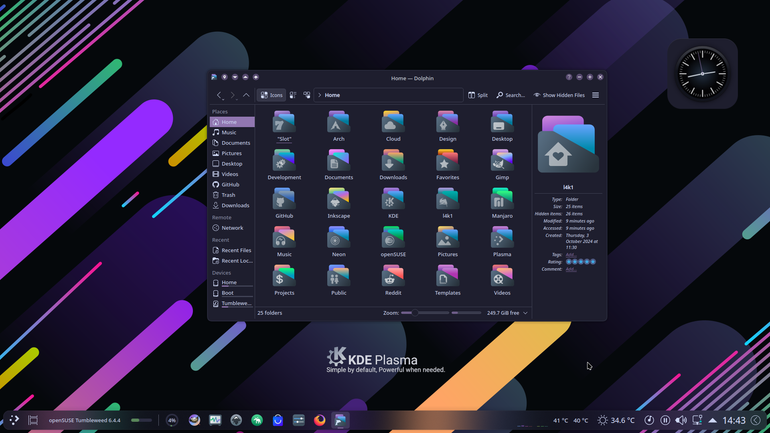Open the 14:43 digital clock

pyautogui.click(x=734, y=420)
